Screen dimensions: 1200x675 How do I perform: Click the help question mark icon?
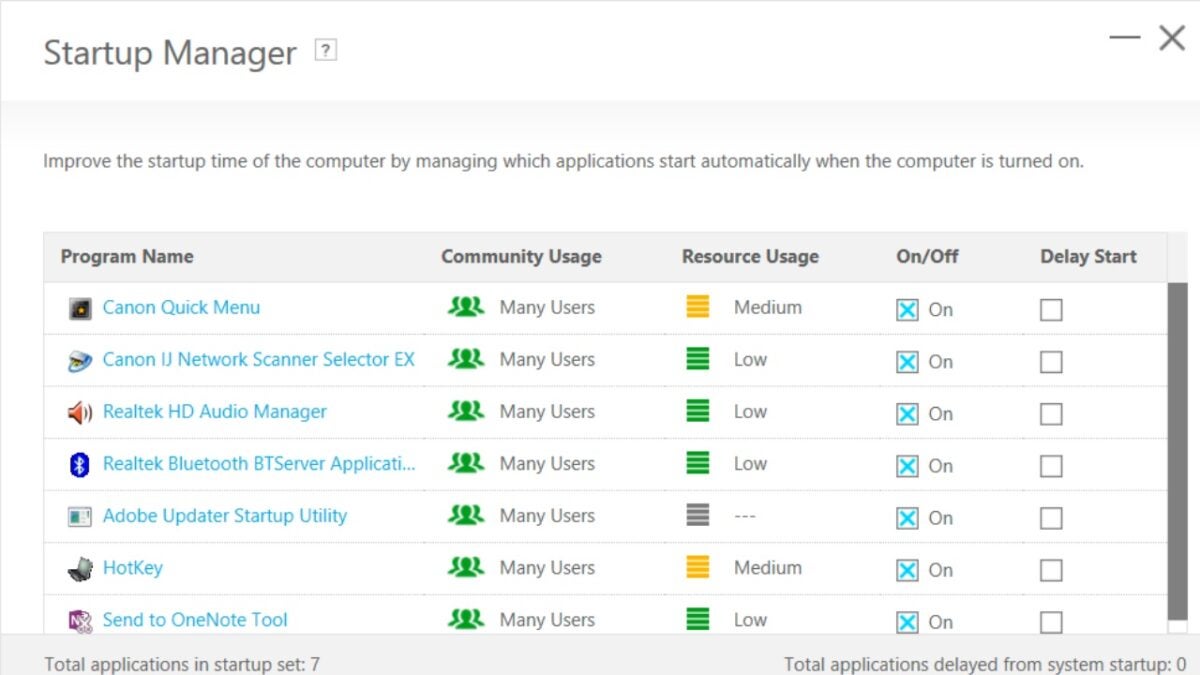[325, 50]
